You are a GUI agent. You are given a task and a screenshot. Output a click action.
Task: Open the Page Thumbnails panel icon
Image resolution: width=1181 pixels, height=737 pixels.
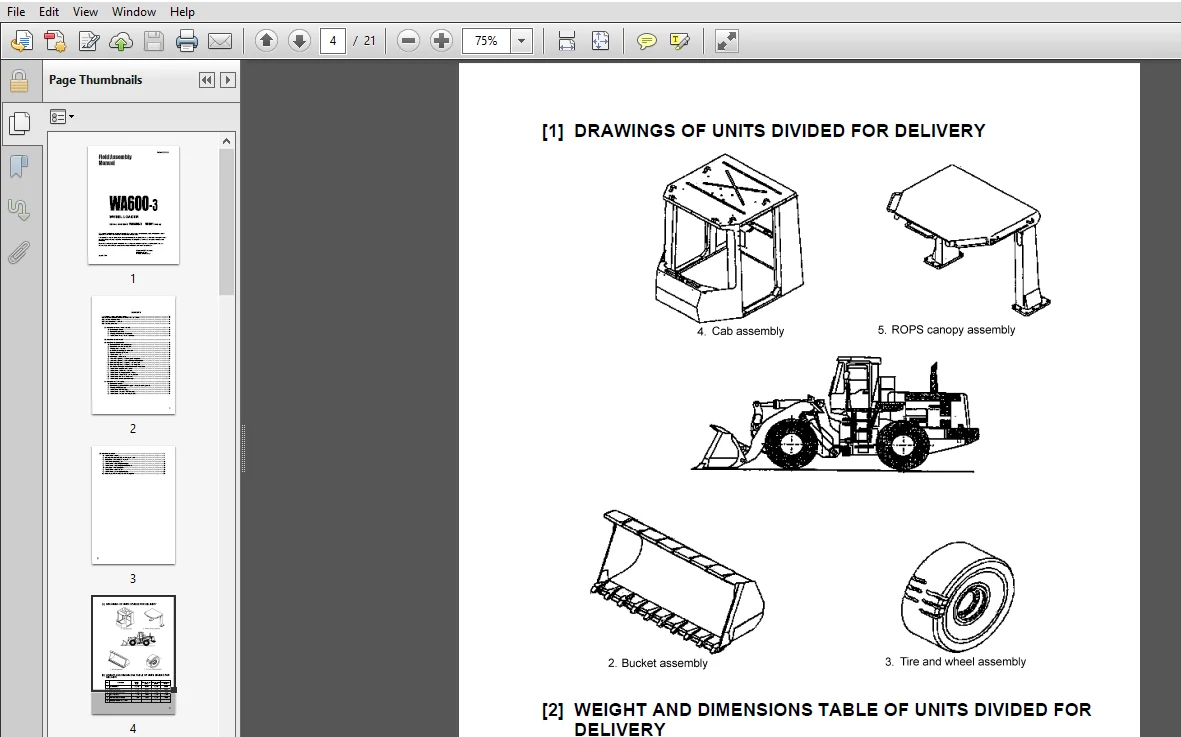tap(19, 123)
